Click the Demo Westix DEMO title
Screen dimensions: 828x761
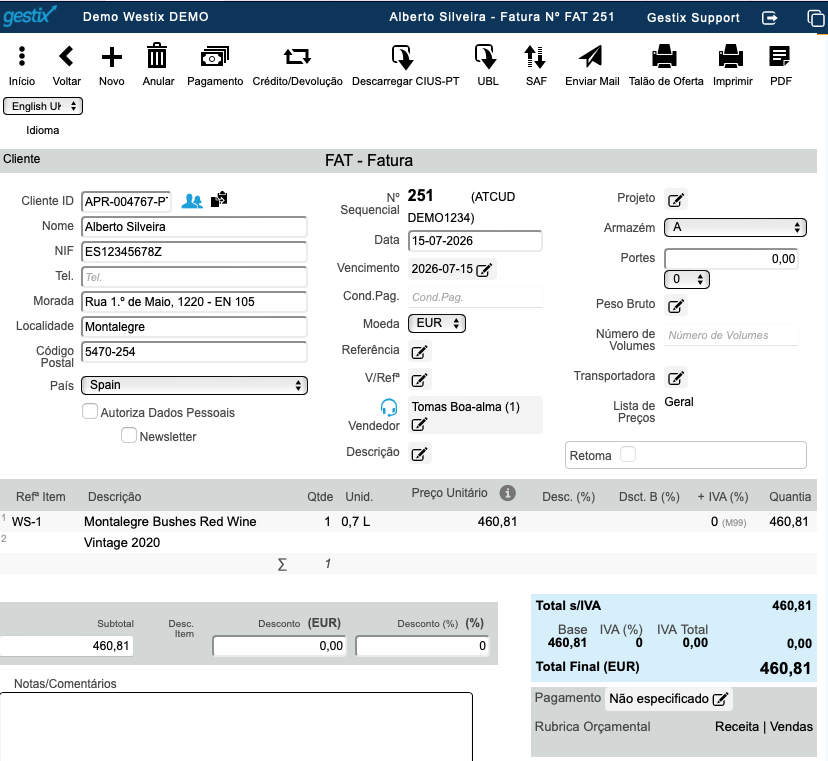tap(146, 17)
